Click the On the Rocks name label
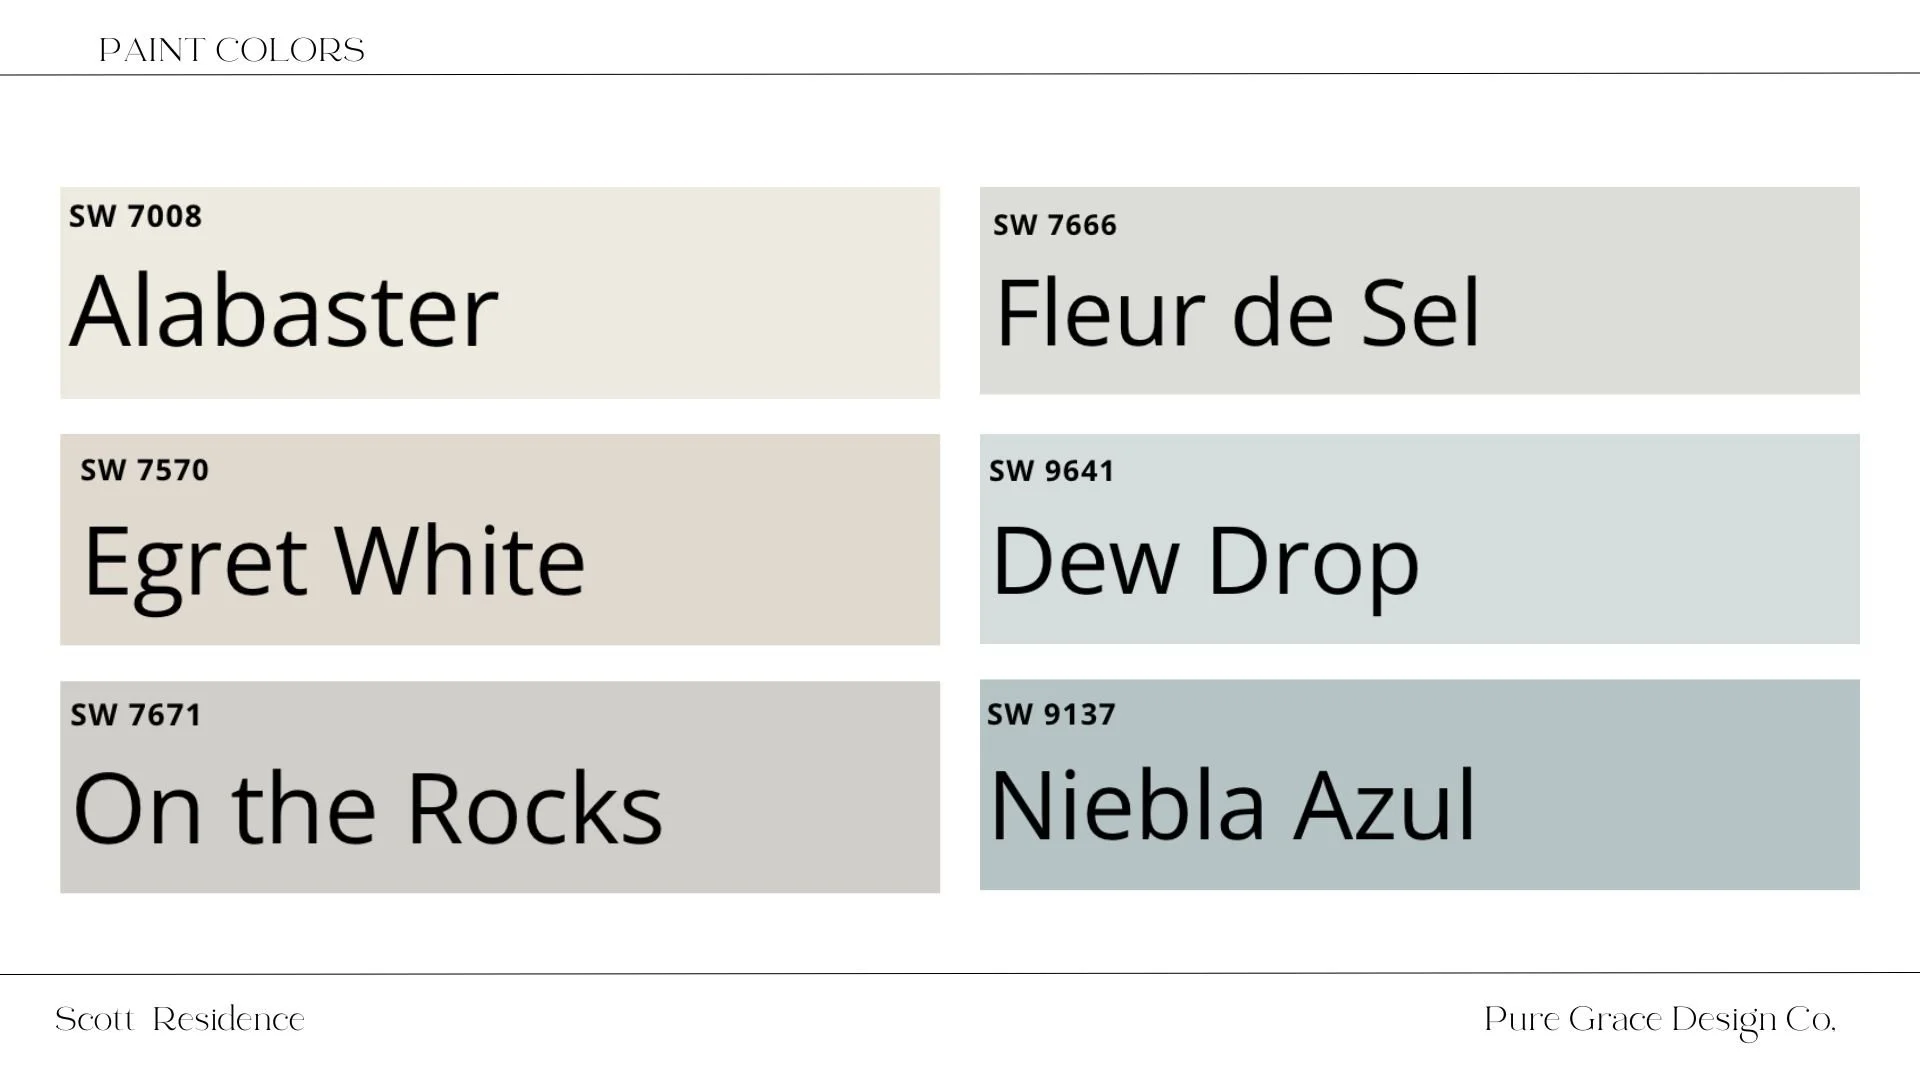The width and height of the screenshot is (1920, 1080). pyautogui.click(x=368, y=808)
